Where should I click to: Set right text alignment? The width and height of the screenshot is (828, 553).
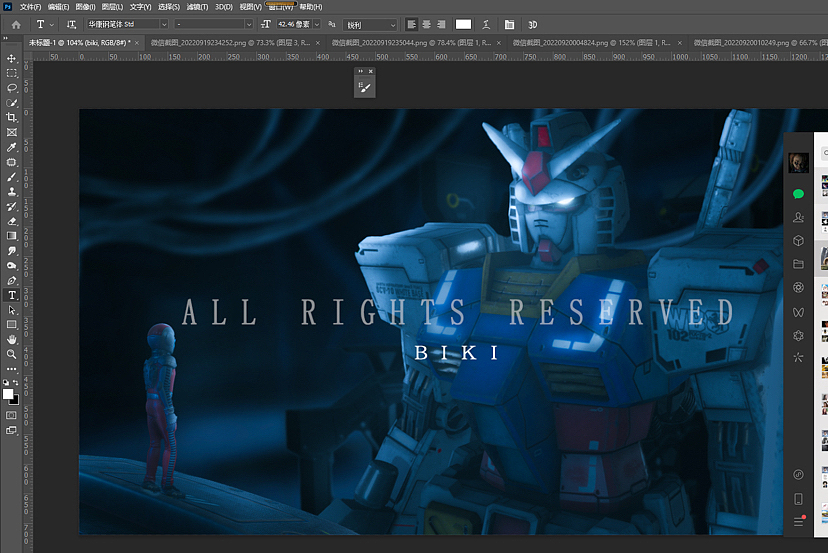point(441,24)
